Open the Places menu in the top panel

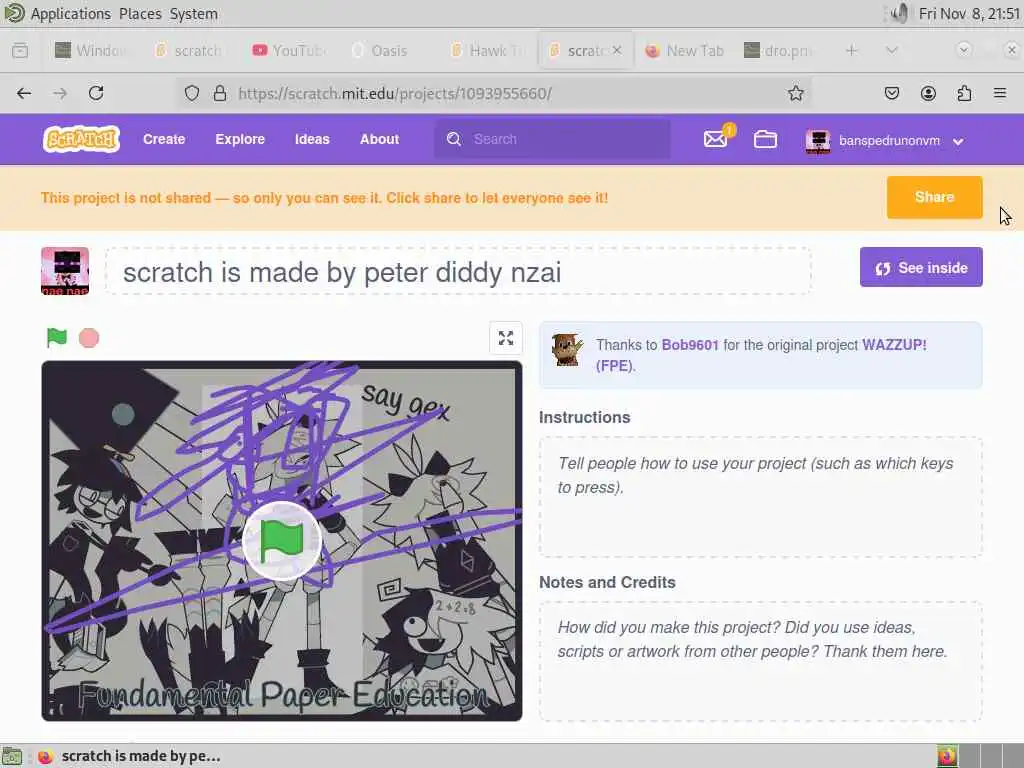click(x=140, y=14)
